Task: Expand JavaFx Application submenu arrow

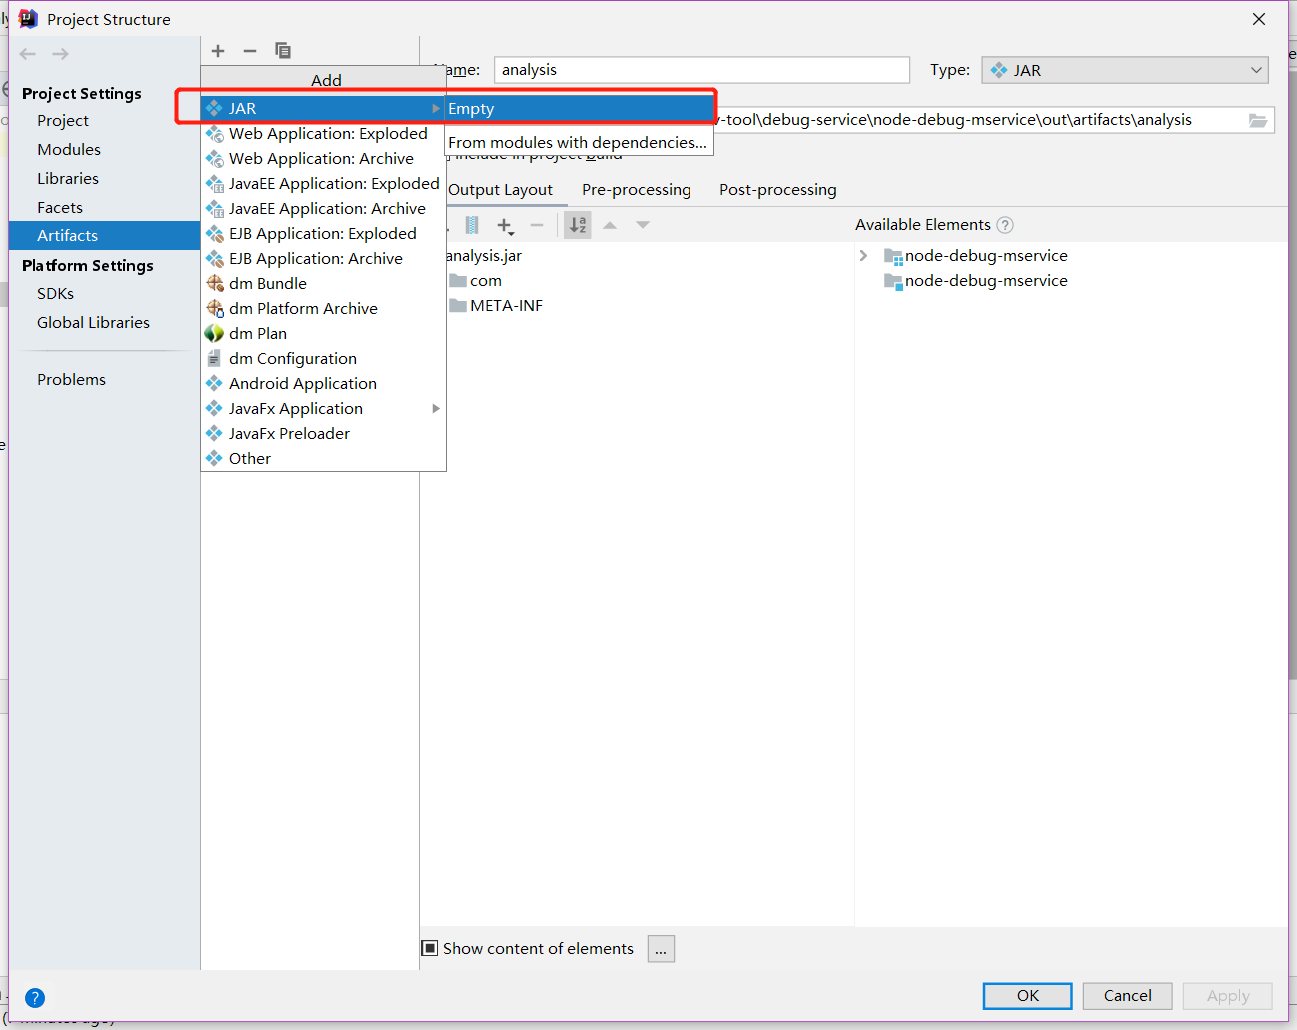Action: point(436,408)
